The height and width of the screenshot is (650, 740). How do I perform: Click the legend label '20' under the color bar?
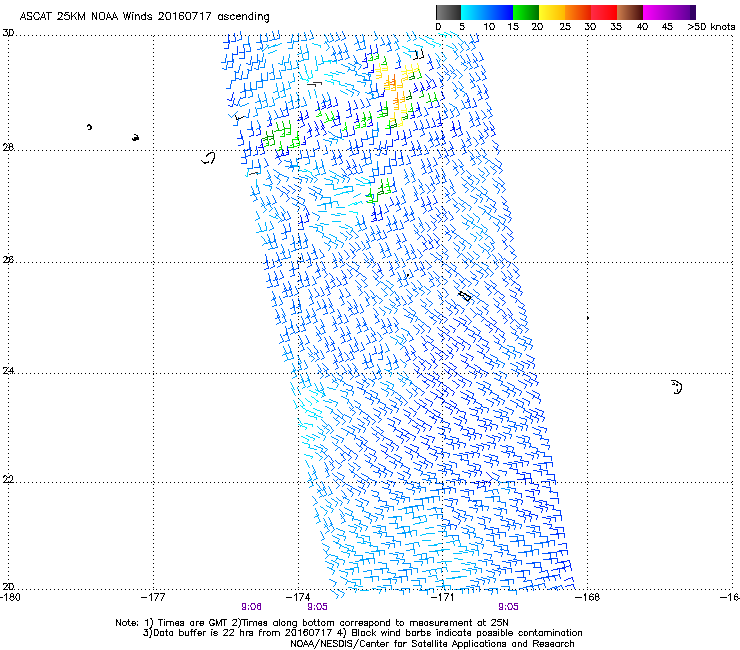point(537,27)
